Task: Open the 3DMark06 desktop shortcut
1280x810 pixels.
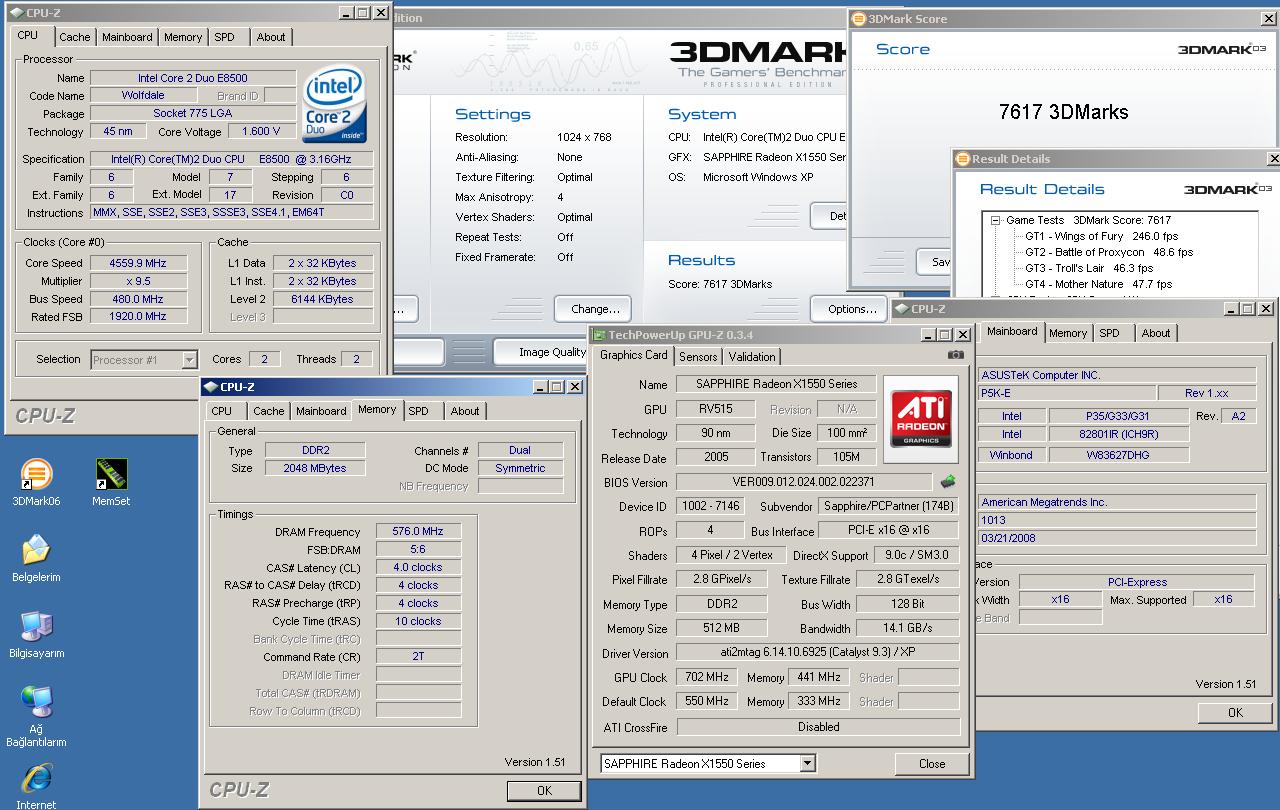Action: 36,482
